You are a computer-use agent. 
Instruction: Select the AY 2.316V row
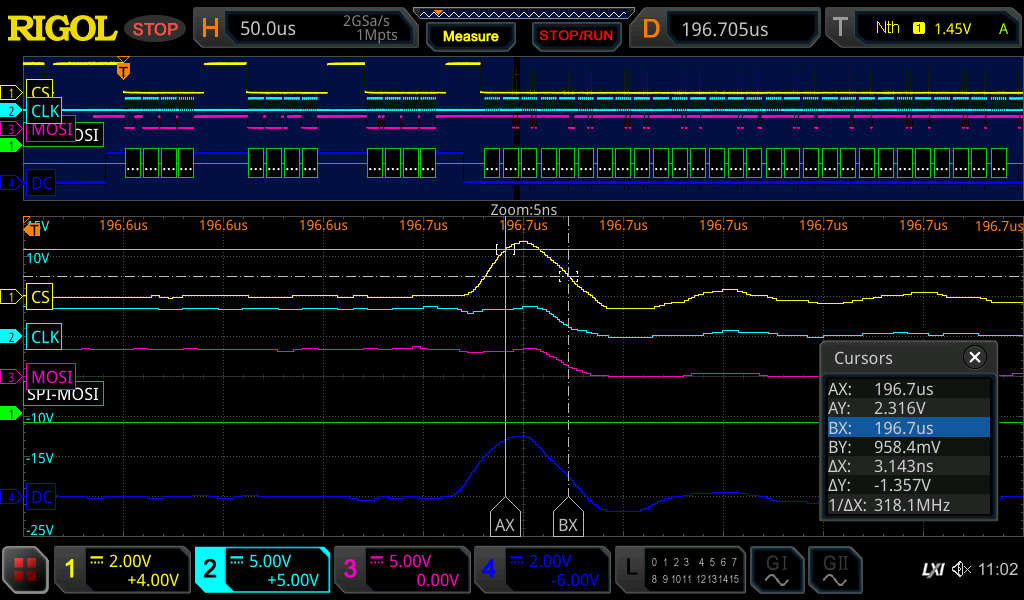(x=908, y=408)
